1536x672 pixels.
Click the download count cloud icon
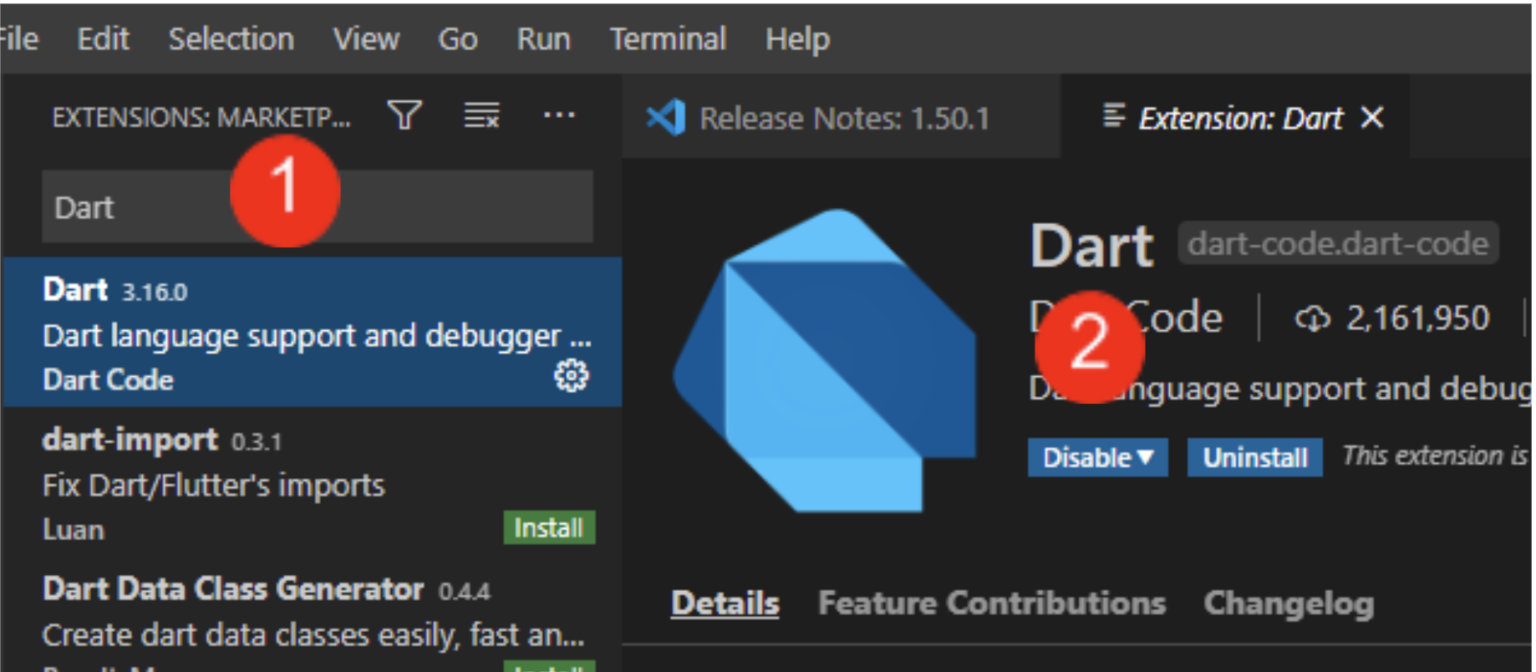click(x=1313, y=319)
